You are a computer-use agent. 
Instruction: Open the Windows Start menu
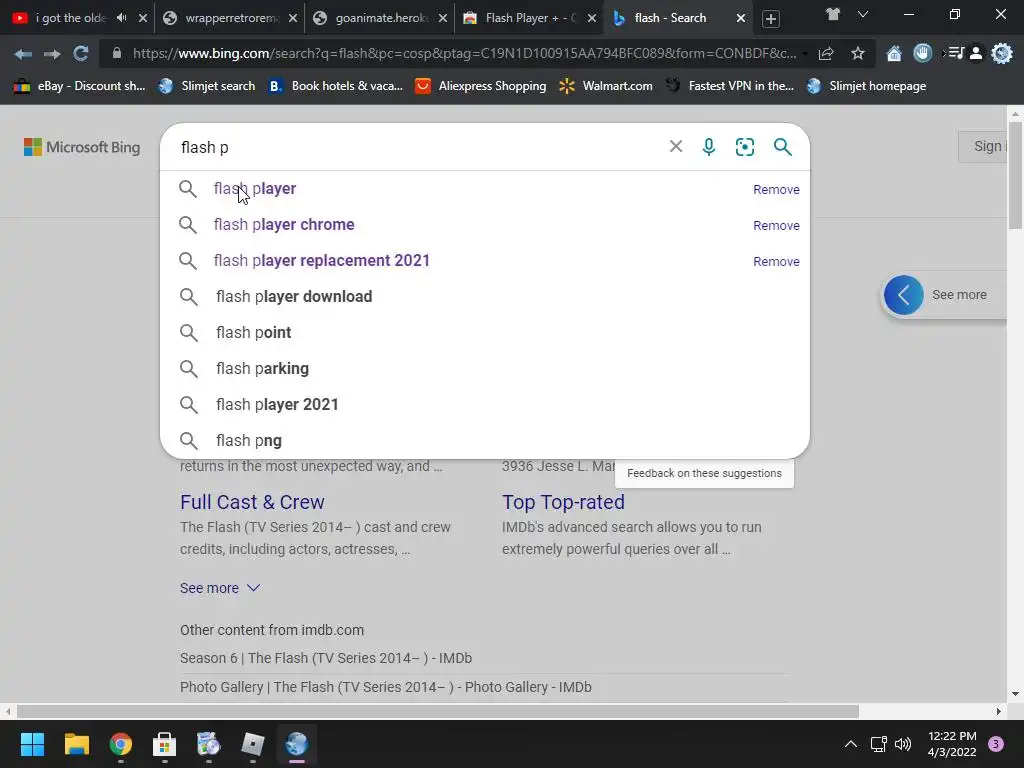tap(32, 744)
